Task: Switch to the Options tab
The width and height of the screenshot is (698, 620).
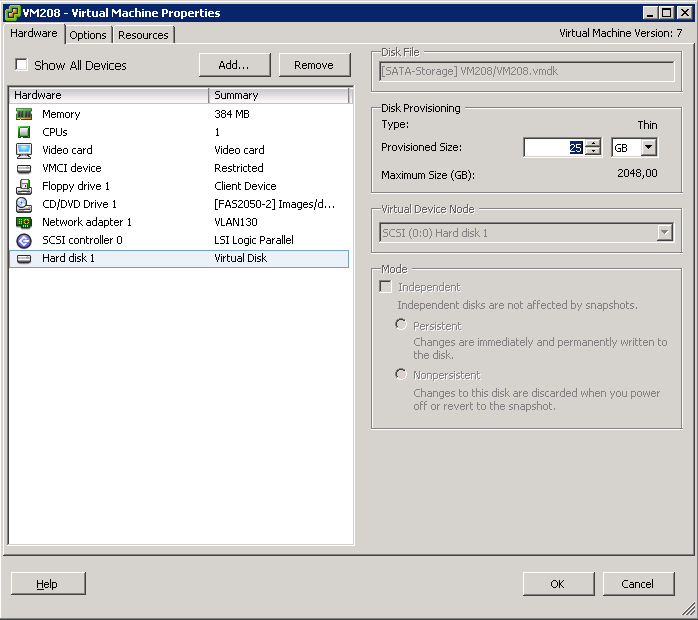Action: (88, 35)
